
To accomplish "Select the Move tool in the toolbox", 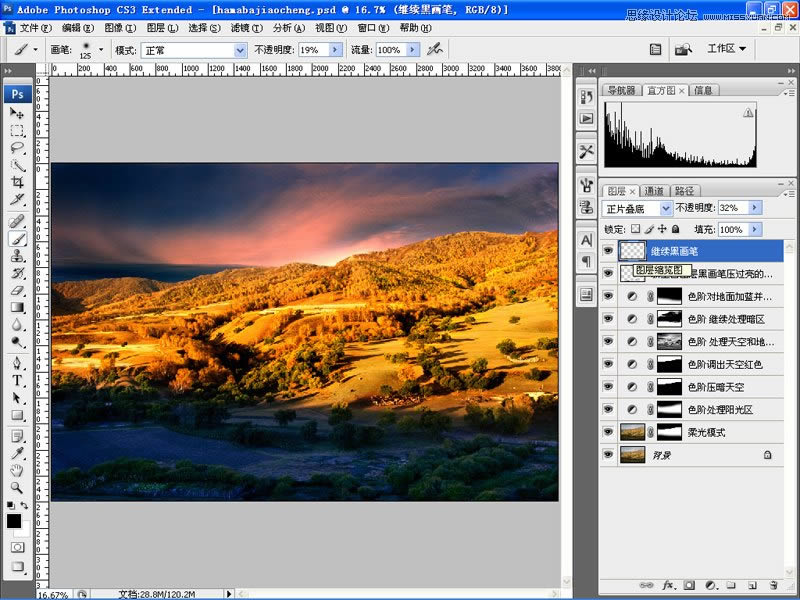I will pyautogui.click(x=17, y=114).
